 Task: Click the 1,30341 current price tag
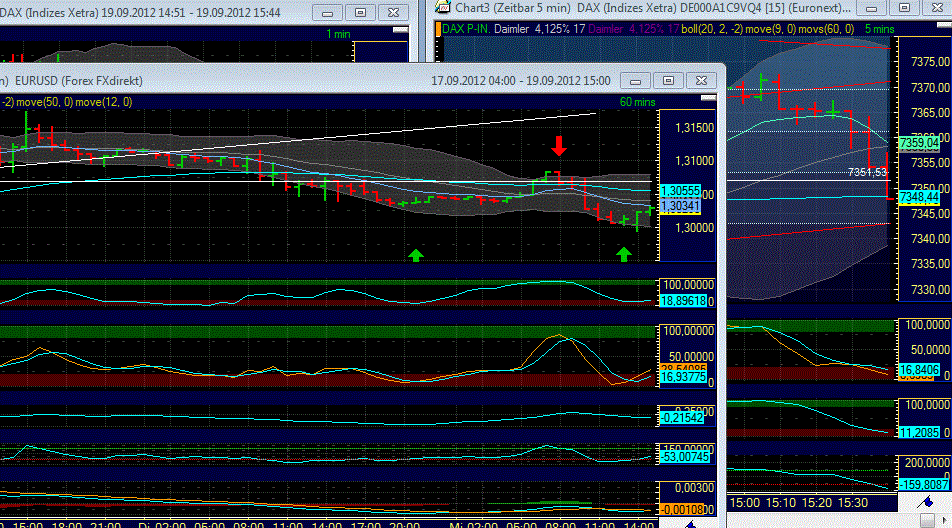pyautogui.click(x=681, y=206)
